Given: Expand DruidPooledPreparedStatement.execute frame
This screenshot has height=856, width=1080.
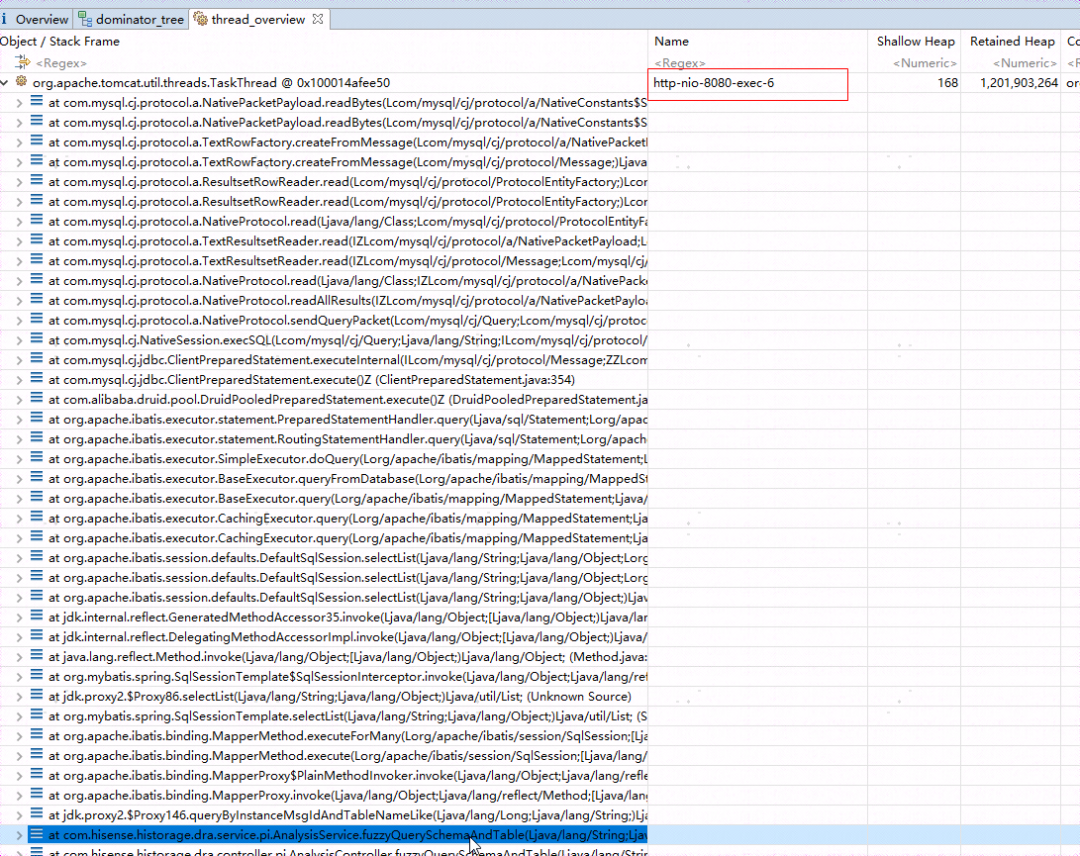Looking at the screenshot, I should coord(19,400).
